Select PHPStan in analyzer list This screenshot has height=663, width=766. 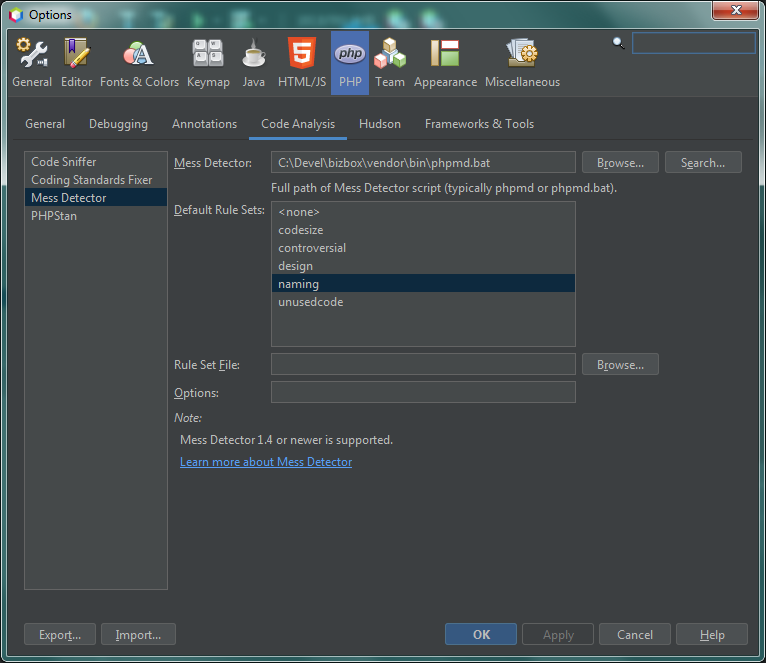coord(96,215)
